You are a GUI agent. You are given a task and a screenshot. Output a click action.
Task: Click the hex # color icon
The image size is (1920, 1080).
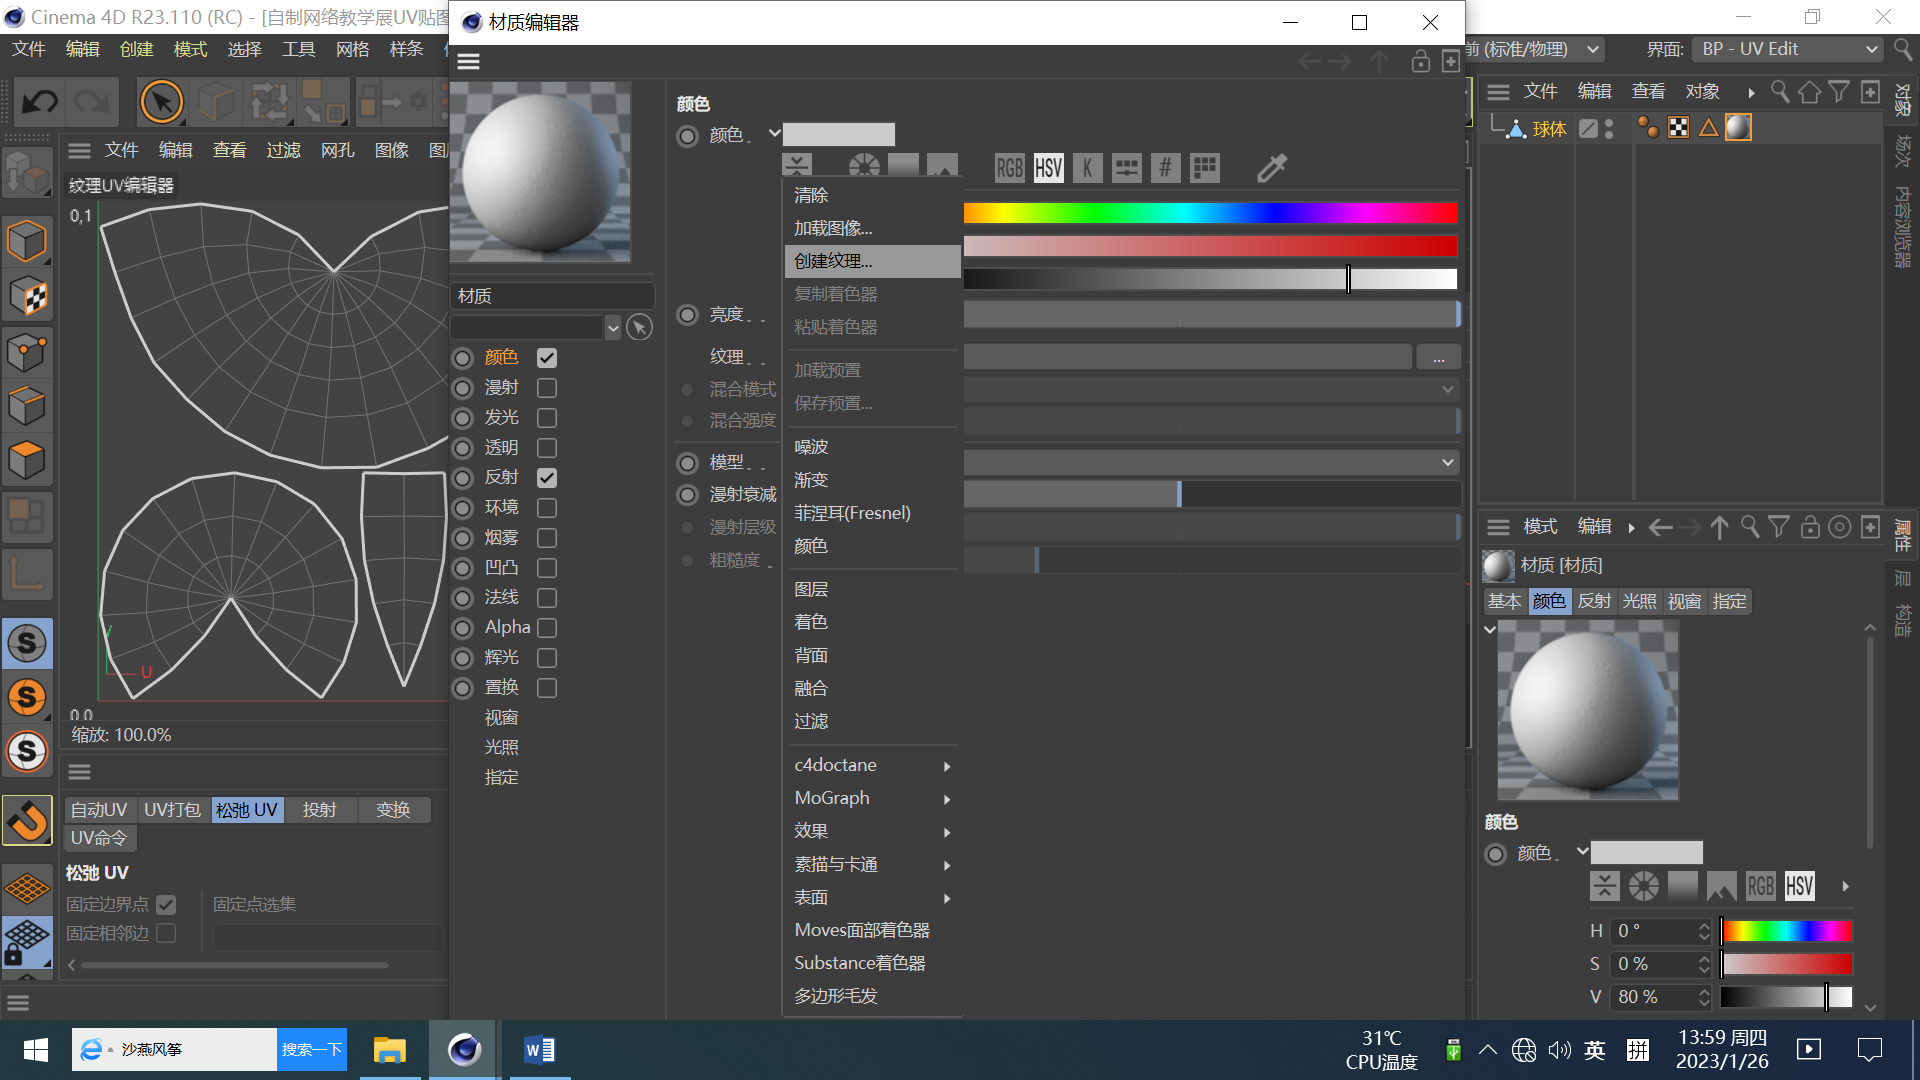(1165, 168)
